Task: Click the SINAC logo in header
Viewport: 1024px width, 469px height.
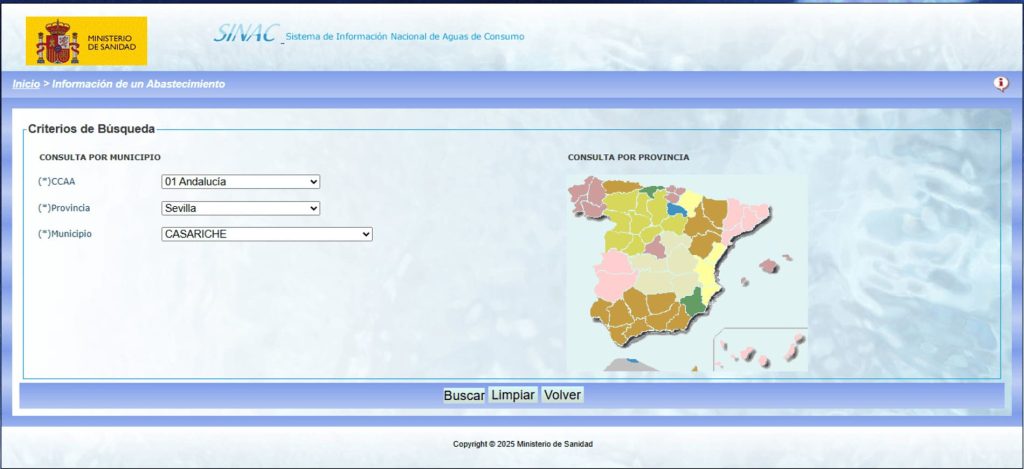Action: click(246, 33)
